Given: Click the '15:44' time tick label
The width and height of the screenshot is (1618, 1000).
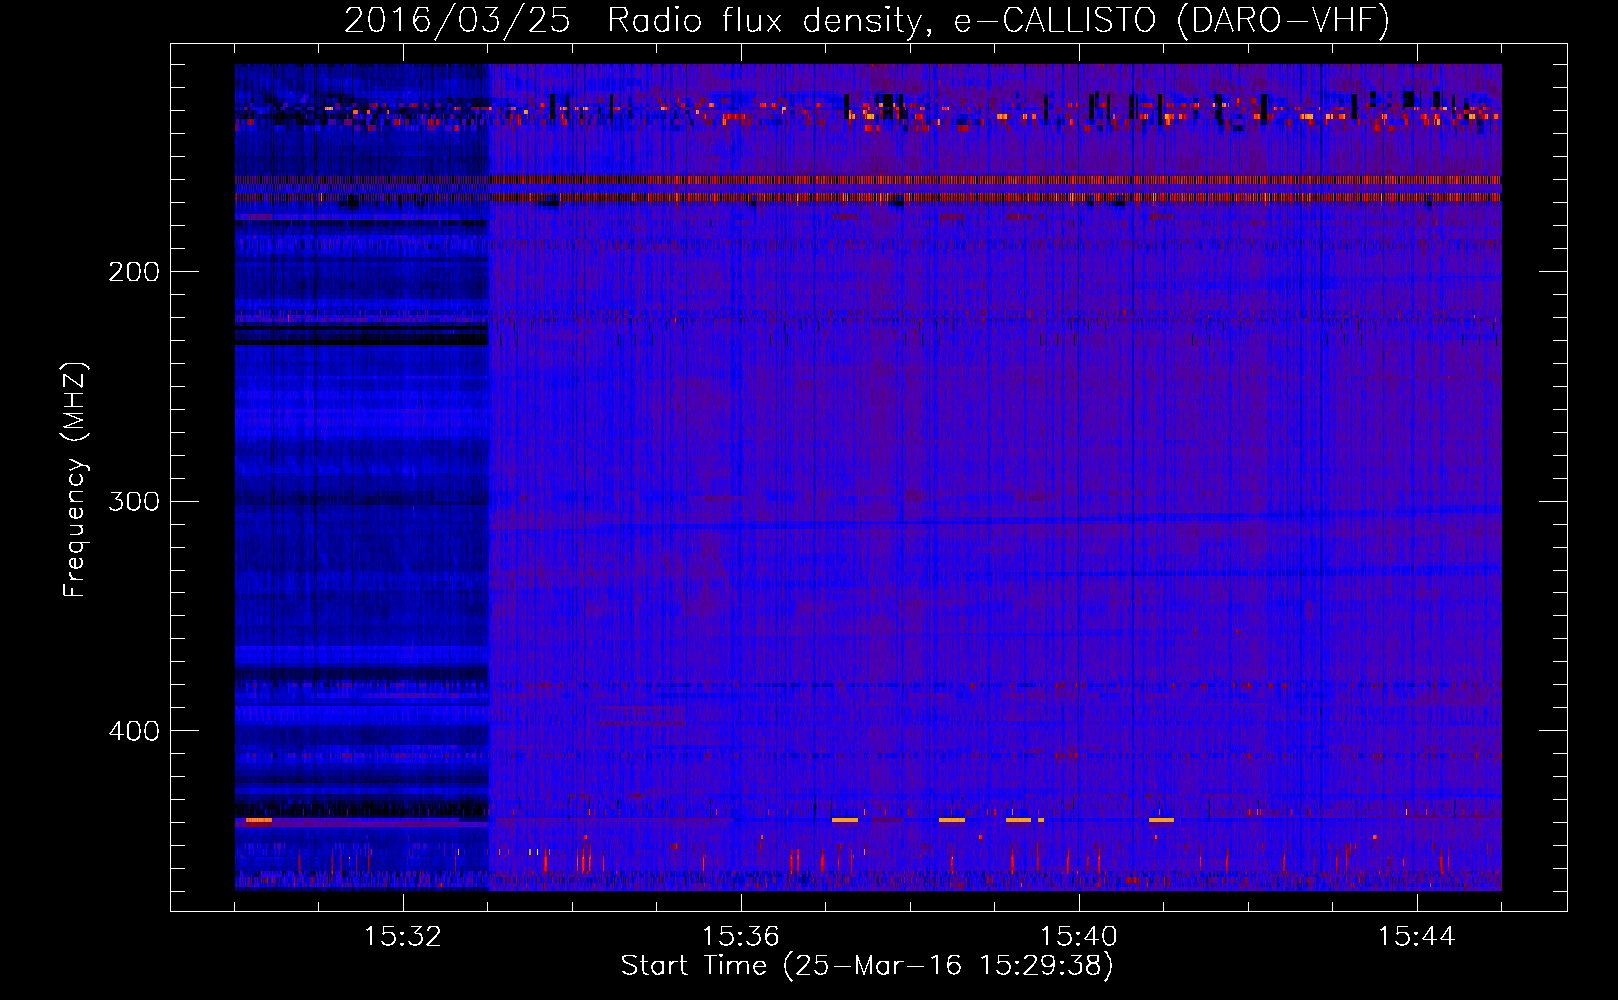Looking at the screenshot, I should [1417, 937].
